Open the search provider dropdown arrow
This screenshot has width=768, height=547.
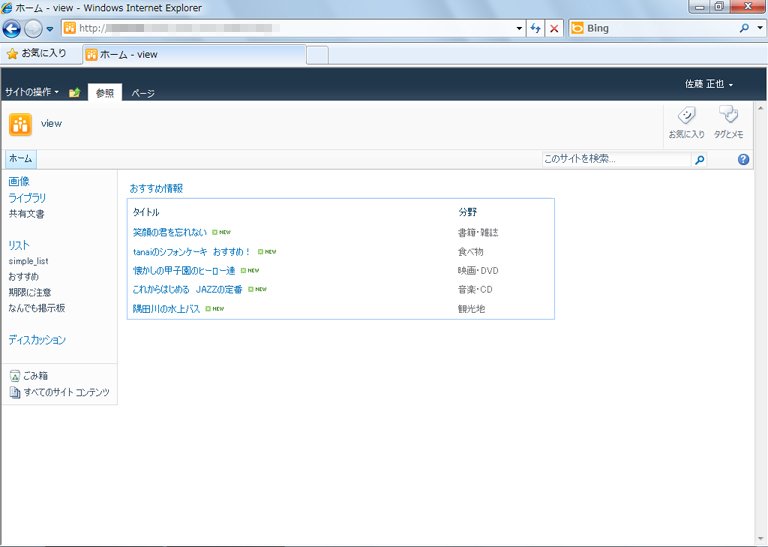pos(760,28)
